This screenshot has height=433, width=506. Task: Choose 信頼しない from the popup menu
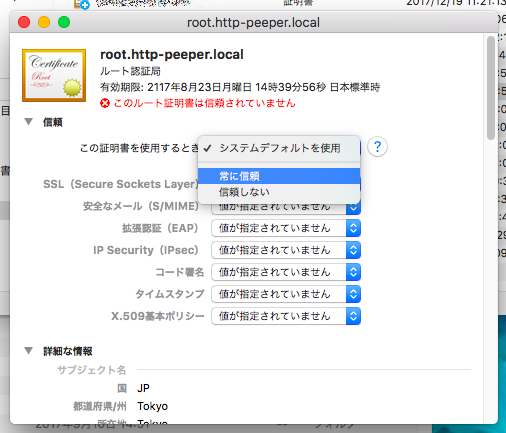(x=279, y=192)
